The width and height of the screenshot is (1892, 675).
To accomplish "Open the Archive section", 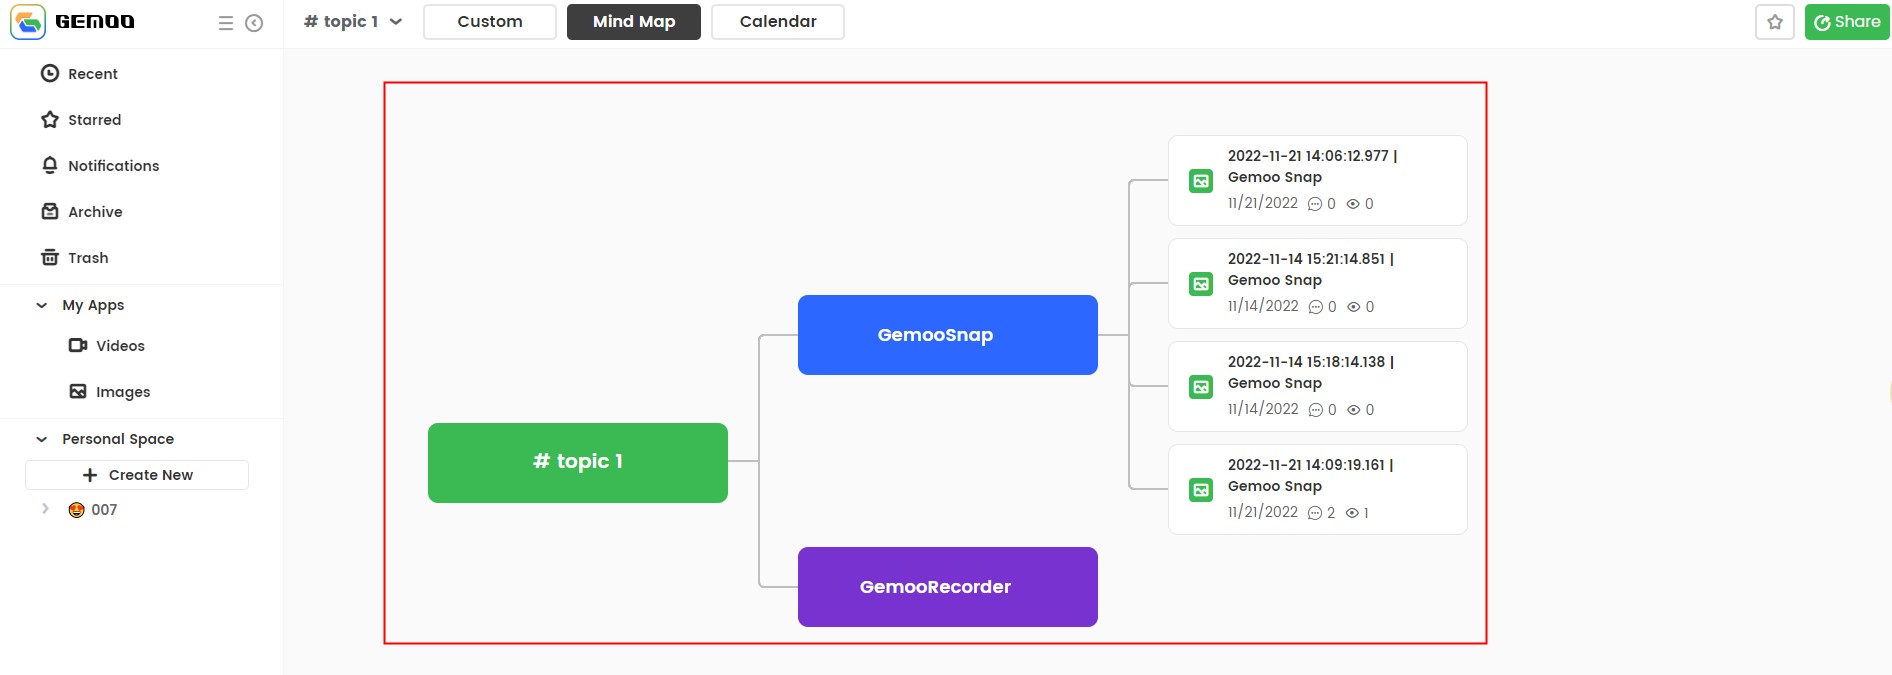I will point(82,212).
